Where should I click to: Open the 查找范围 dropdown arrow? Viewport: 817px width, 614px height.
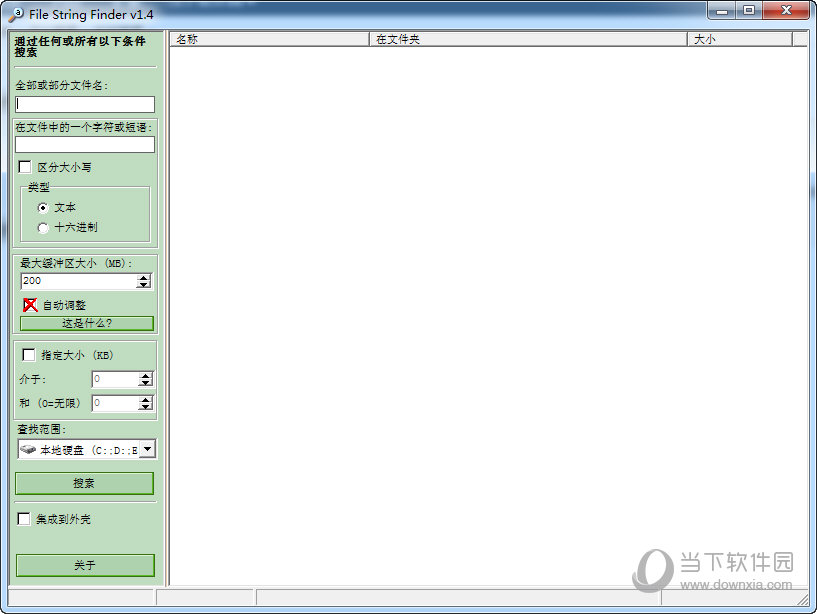pos(148,449)
